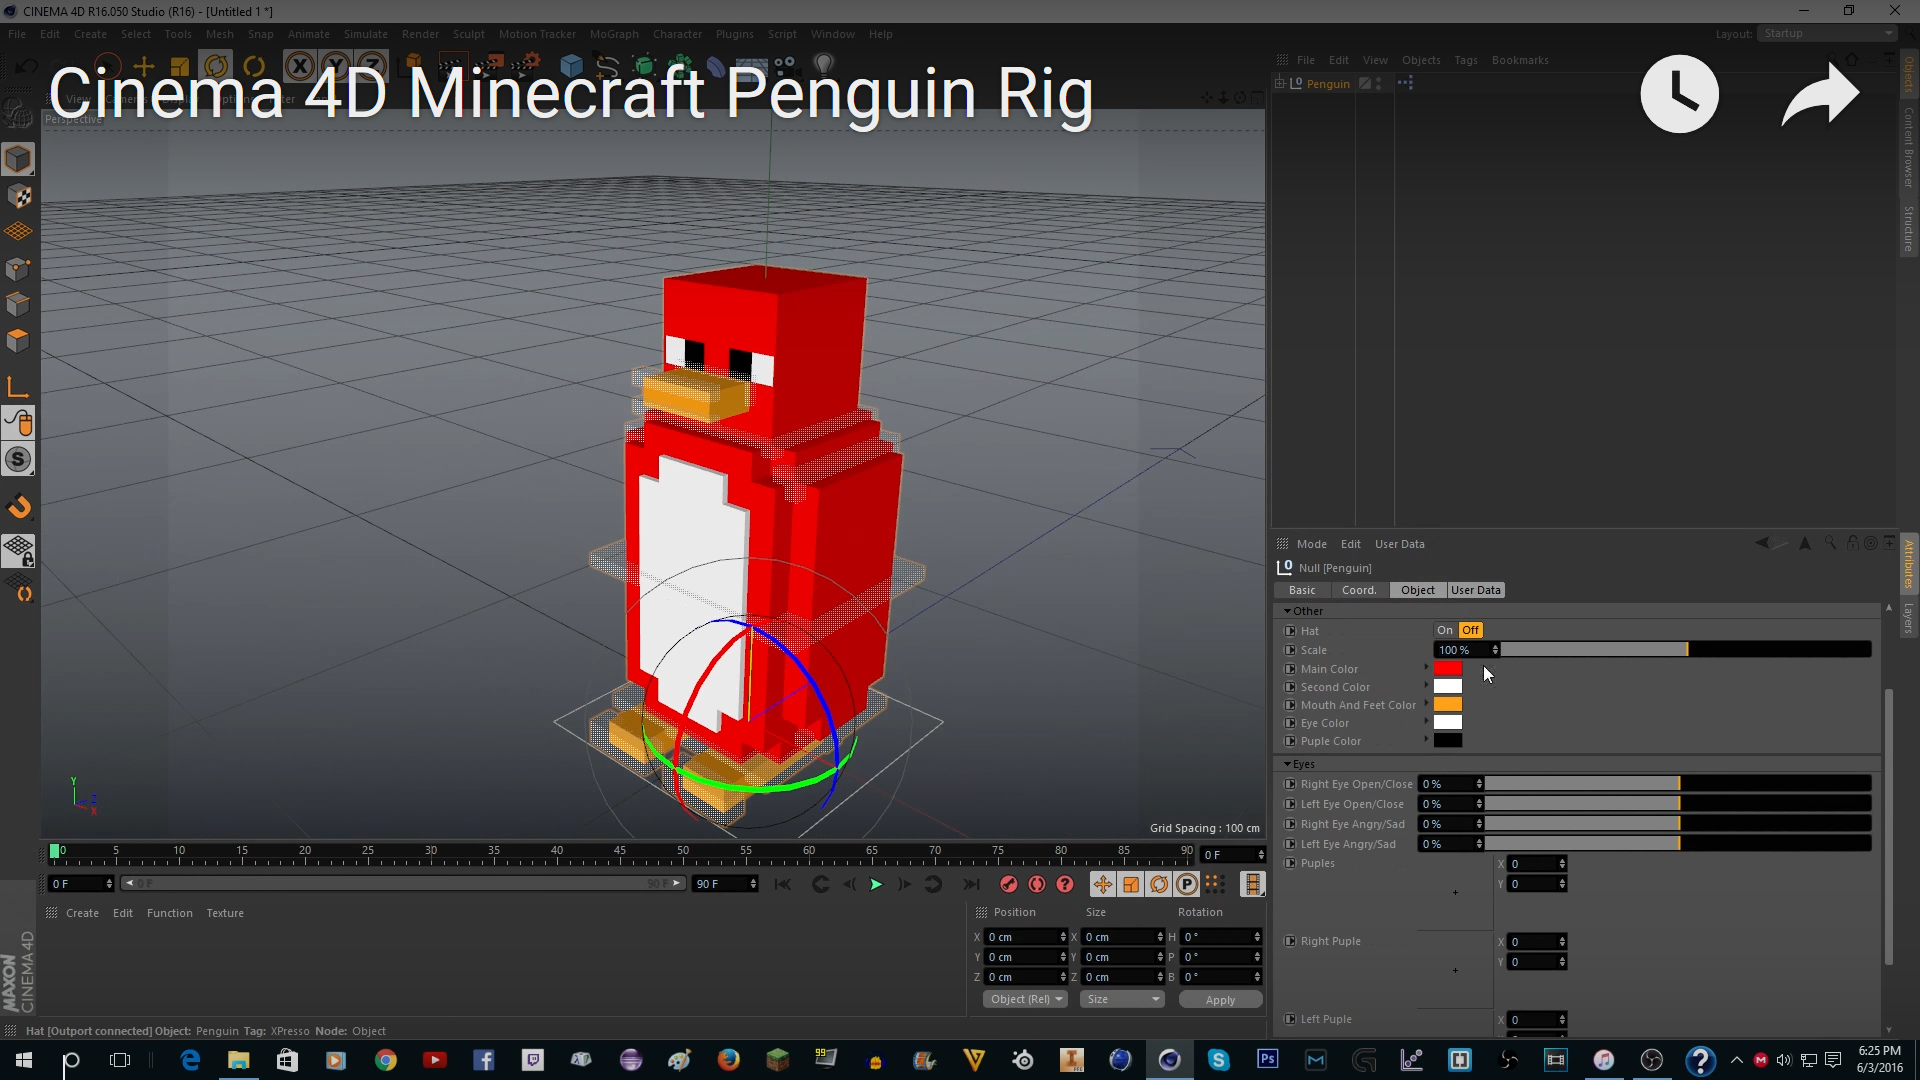Toggle Scale keyframe recording
Screen dimensions: 1920x1080
pyautogui.click(x=1130, y=884)
